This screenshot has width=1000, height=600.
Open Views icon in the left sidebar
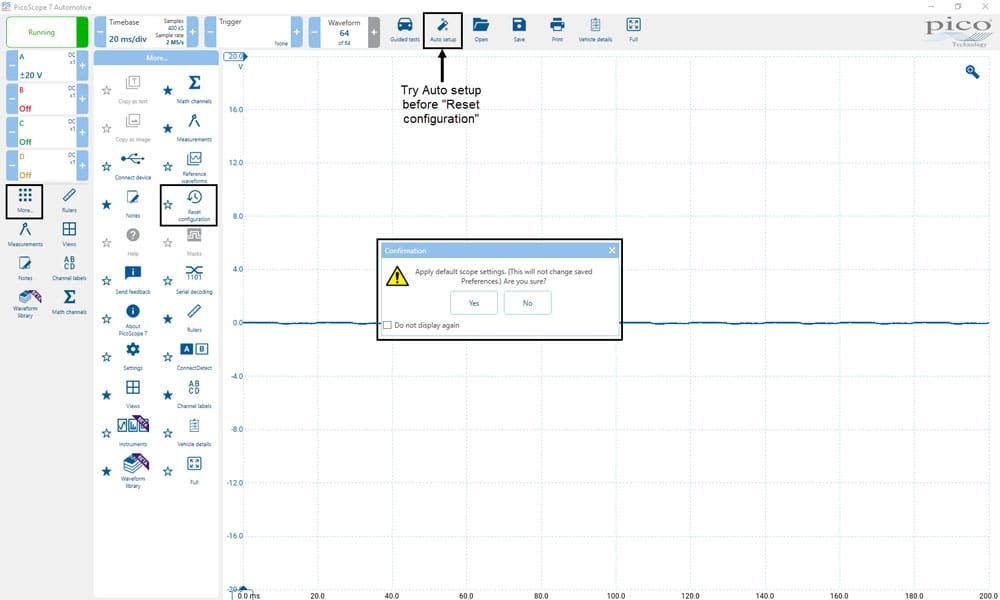[x=69, y=234]
